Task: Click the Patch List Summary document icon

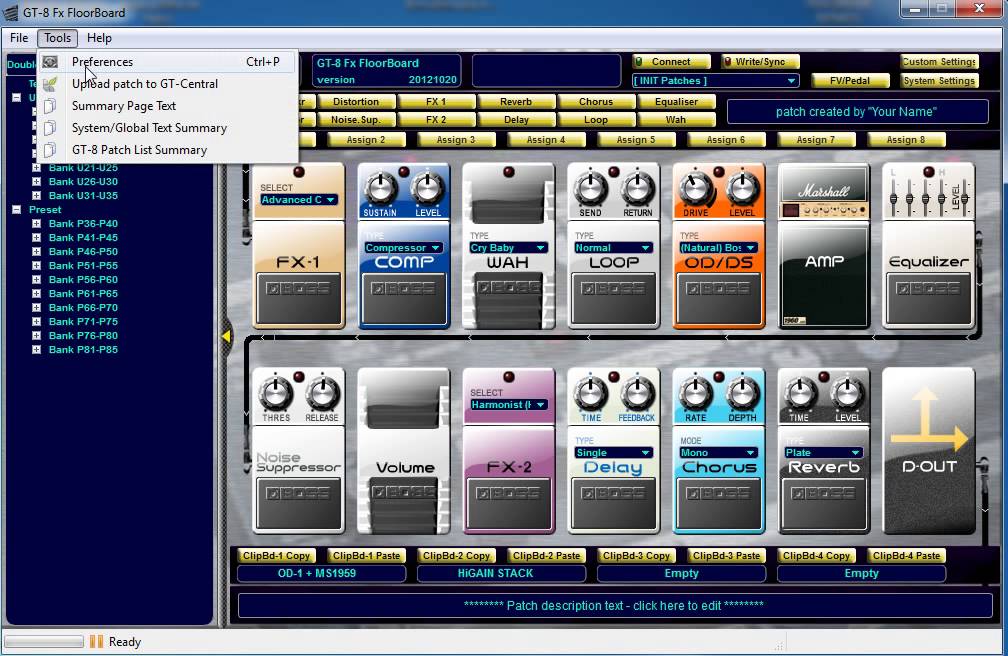Action: coord(50,149)
